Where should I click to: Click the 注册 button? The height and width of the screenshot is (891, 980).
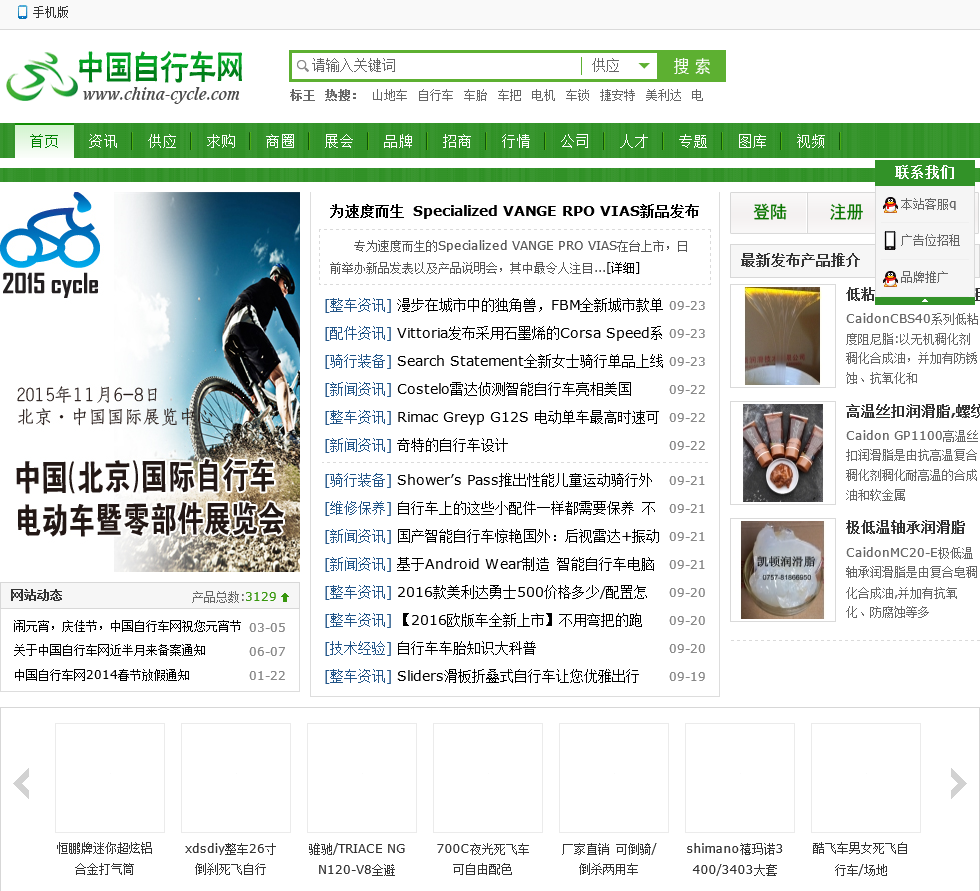point(846,212)
